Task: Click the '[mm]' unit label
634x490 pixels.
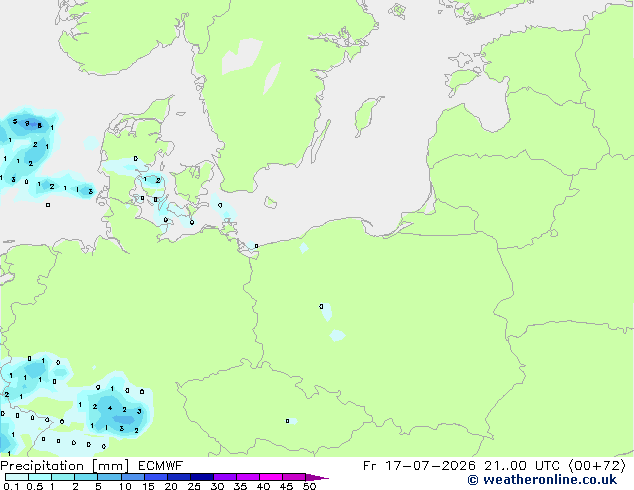Action: [x=110, y=466]
